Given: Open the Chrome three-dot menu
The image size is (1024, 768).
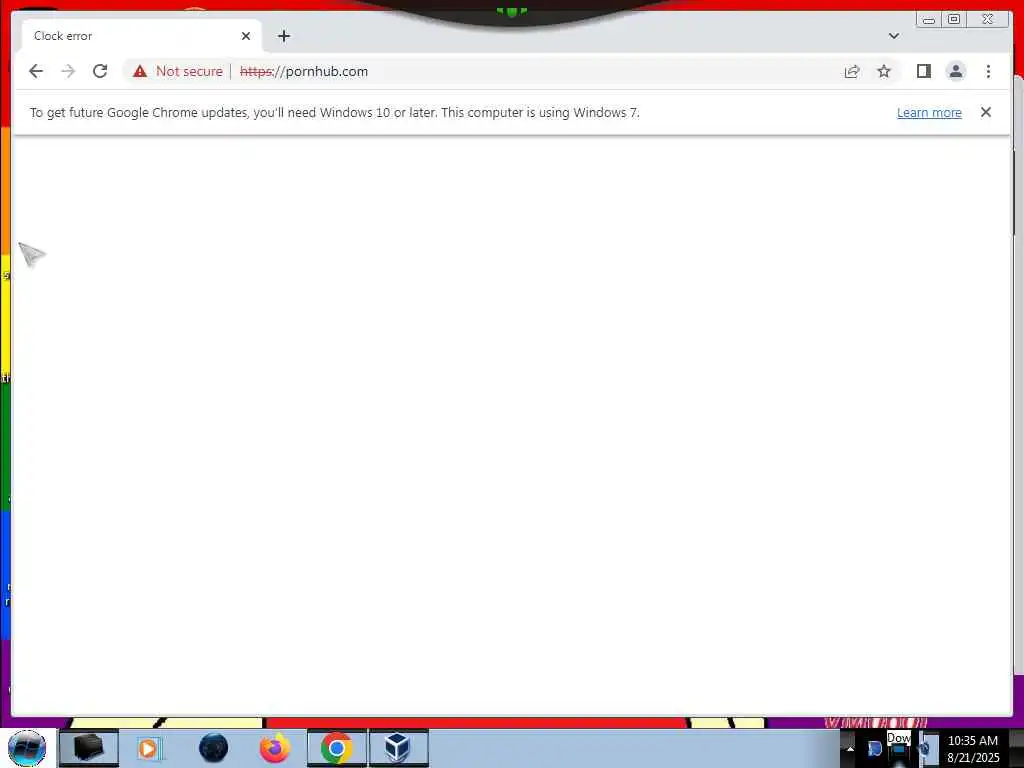Looking at the screenshot, I should [988, 71].
